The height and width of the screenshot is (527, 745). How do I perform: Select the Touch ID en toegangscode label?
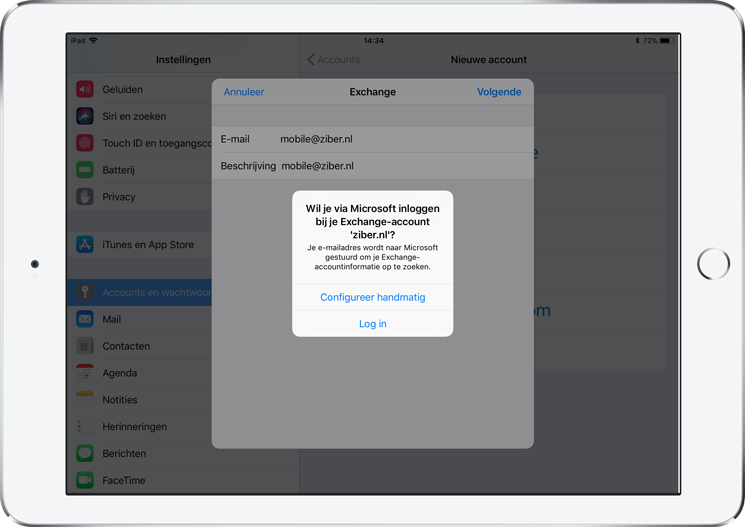(157, 143)
